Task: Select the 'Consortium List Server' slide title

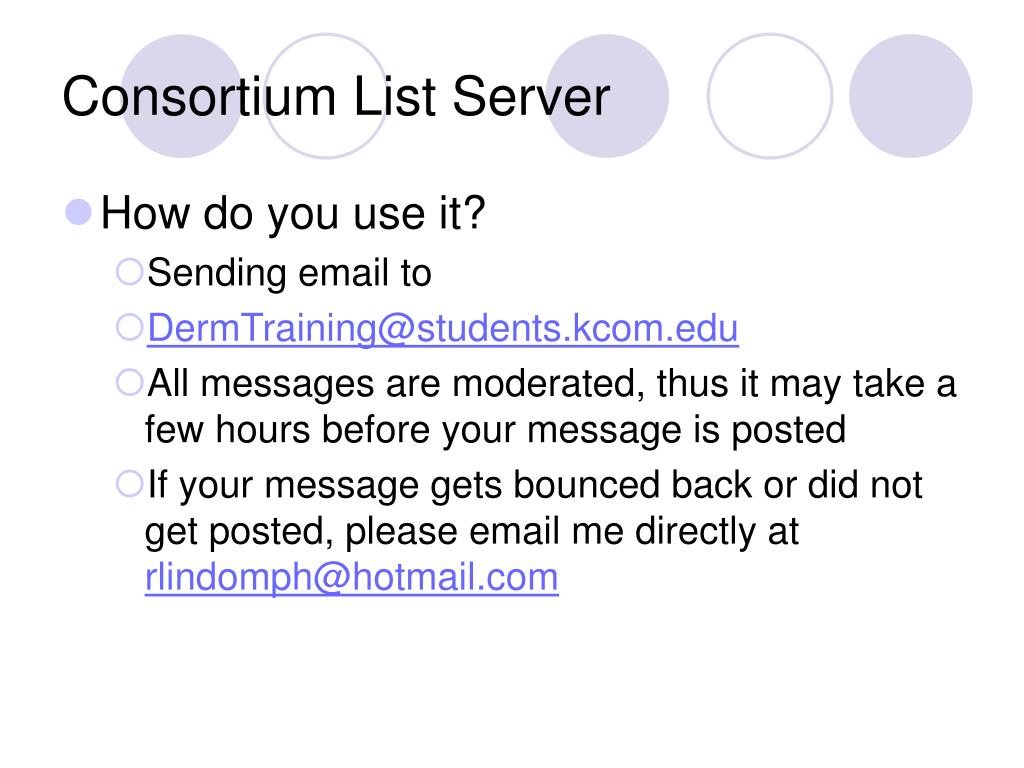Action: point(336,97)
